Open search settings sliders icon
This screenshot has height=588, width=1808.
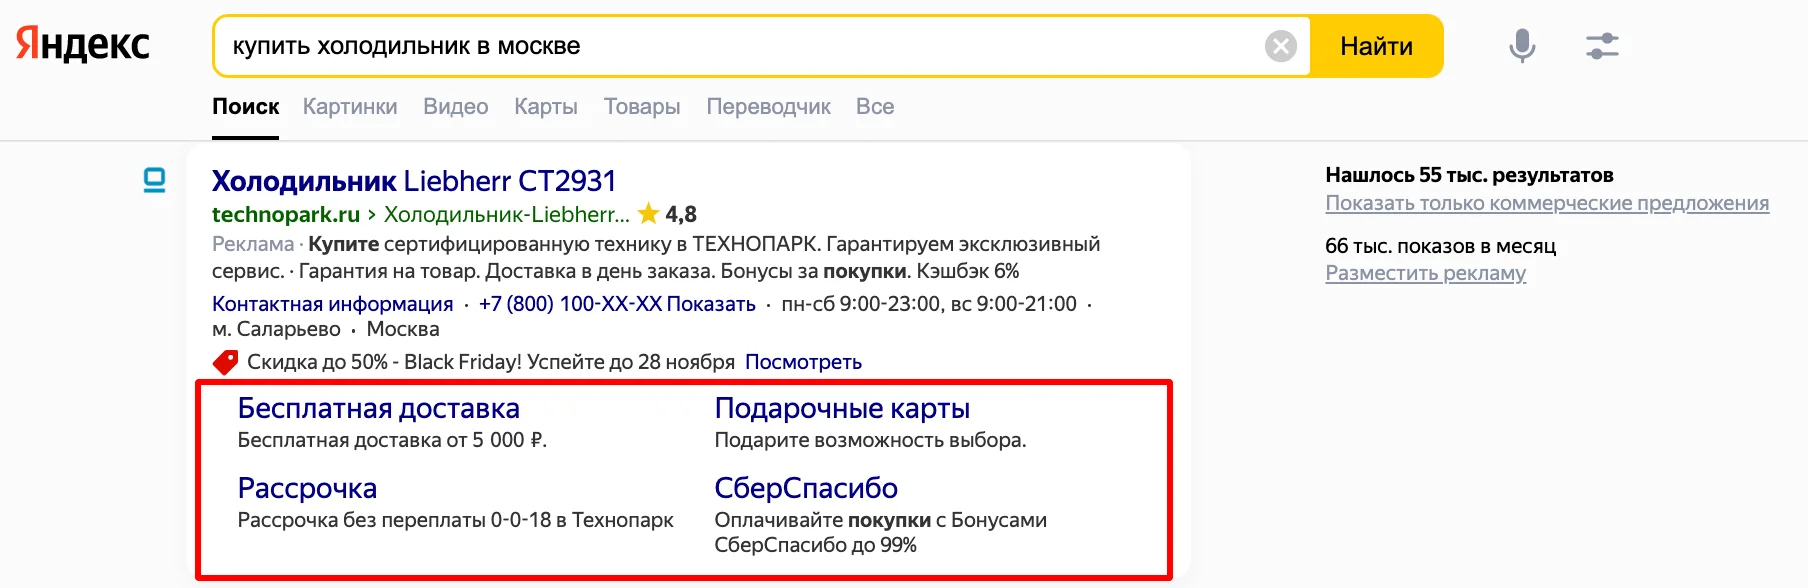(1602, 46)
